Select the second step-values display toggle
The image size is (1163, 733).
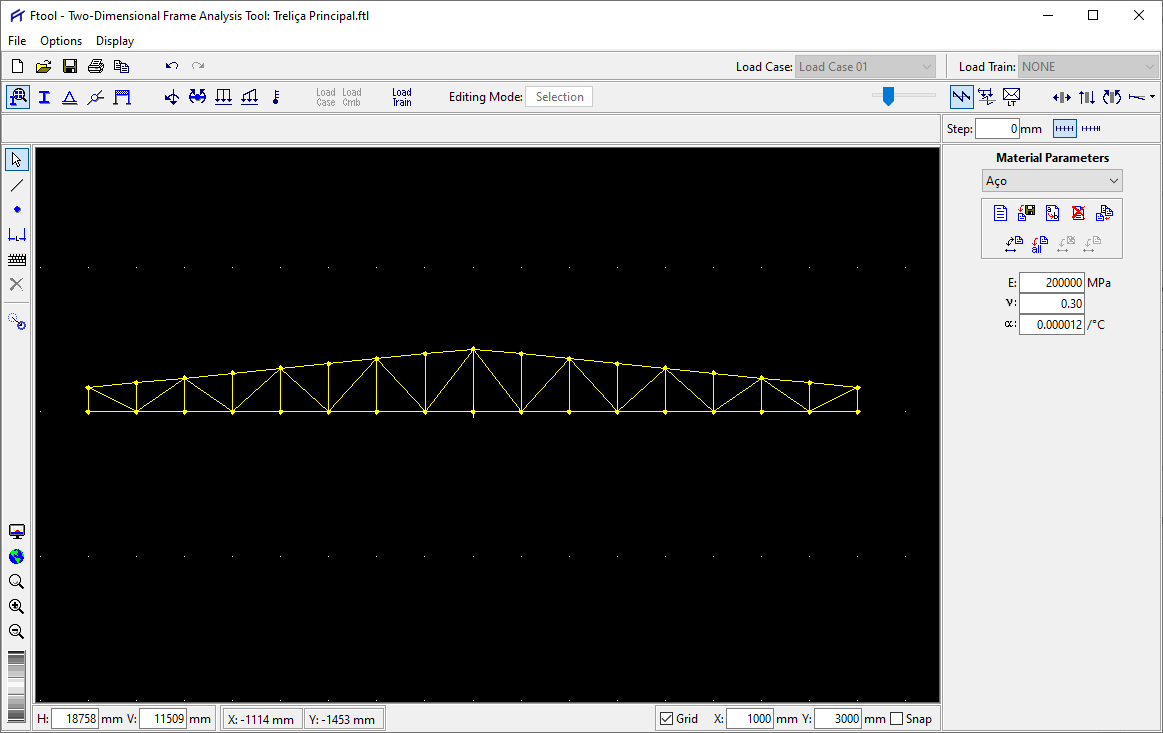pos(1091,128)
